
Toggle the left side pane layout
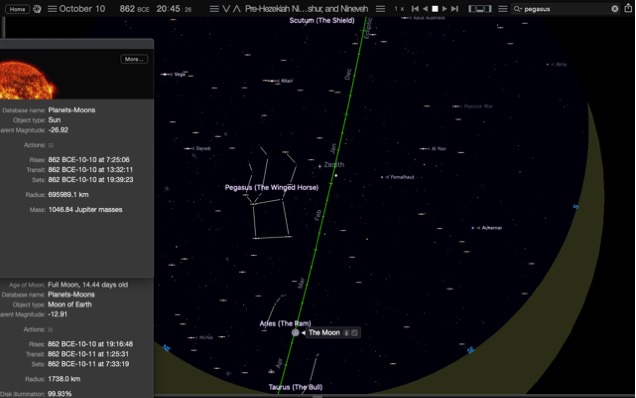click(472, 9)
